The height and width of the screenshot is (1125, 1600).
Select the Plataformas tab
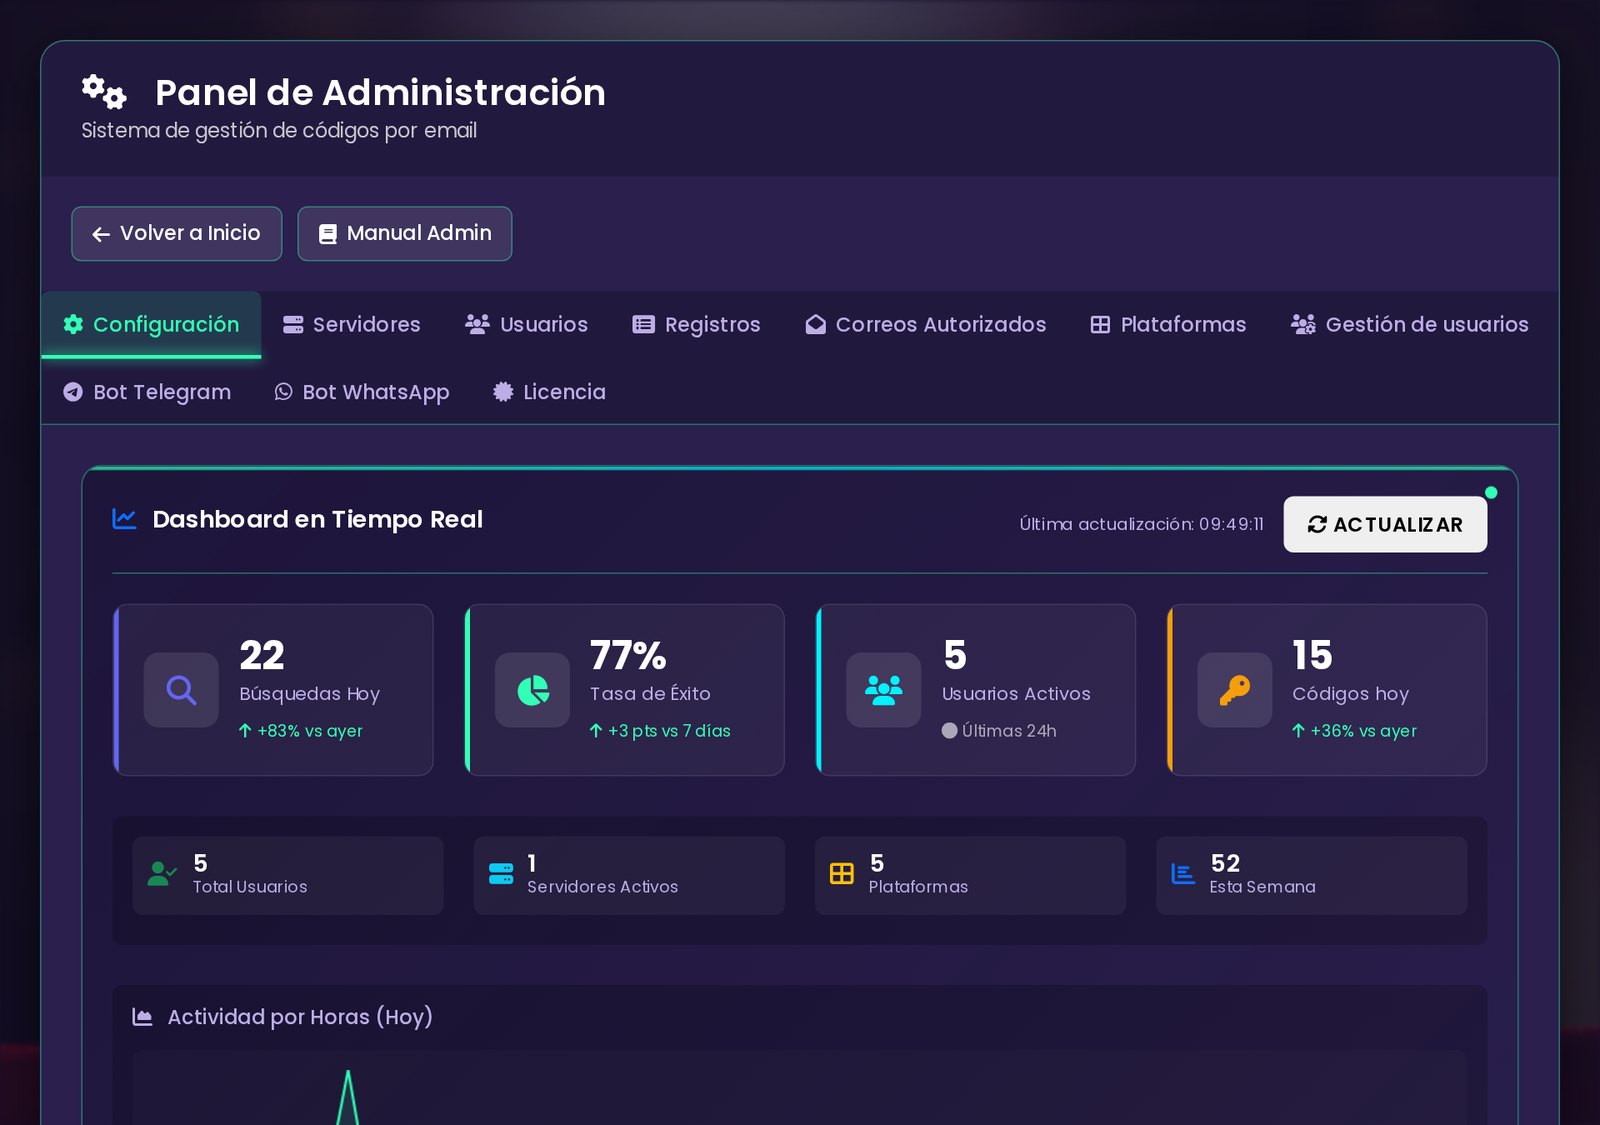pos(1168,324)
